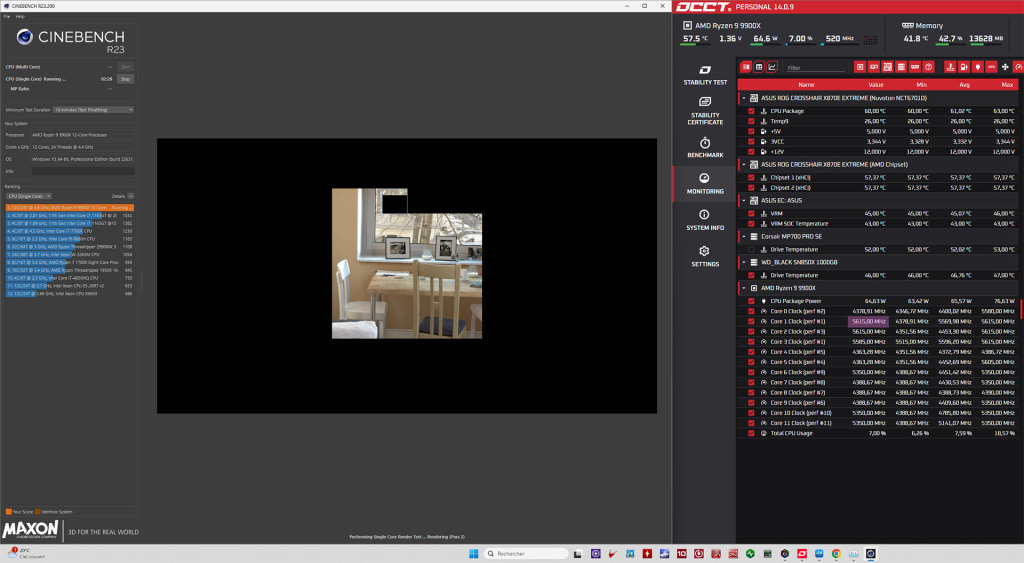Stop the CPU Single Core test
Screen dimensions: 1024x563
125,79
